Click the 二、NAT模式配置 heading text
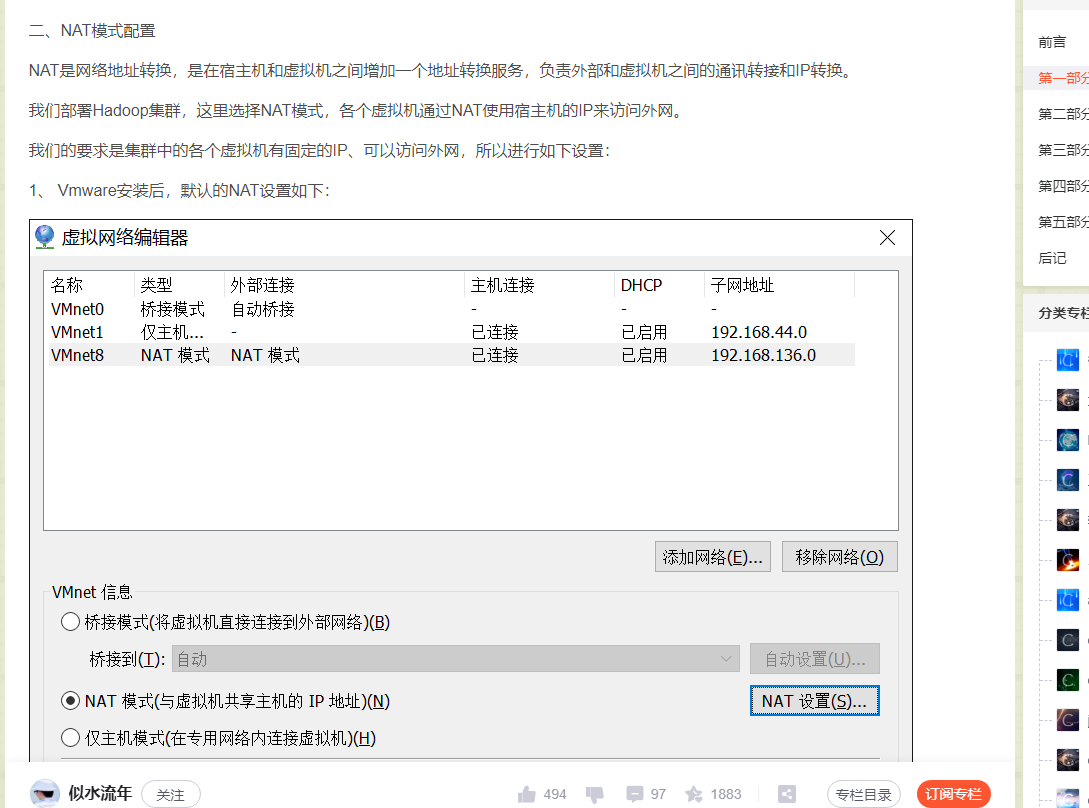The width and height of the screenshot is (1089, 808). (x=92, y=31)
